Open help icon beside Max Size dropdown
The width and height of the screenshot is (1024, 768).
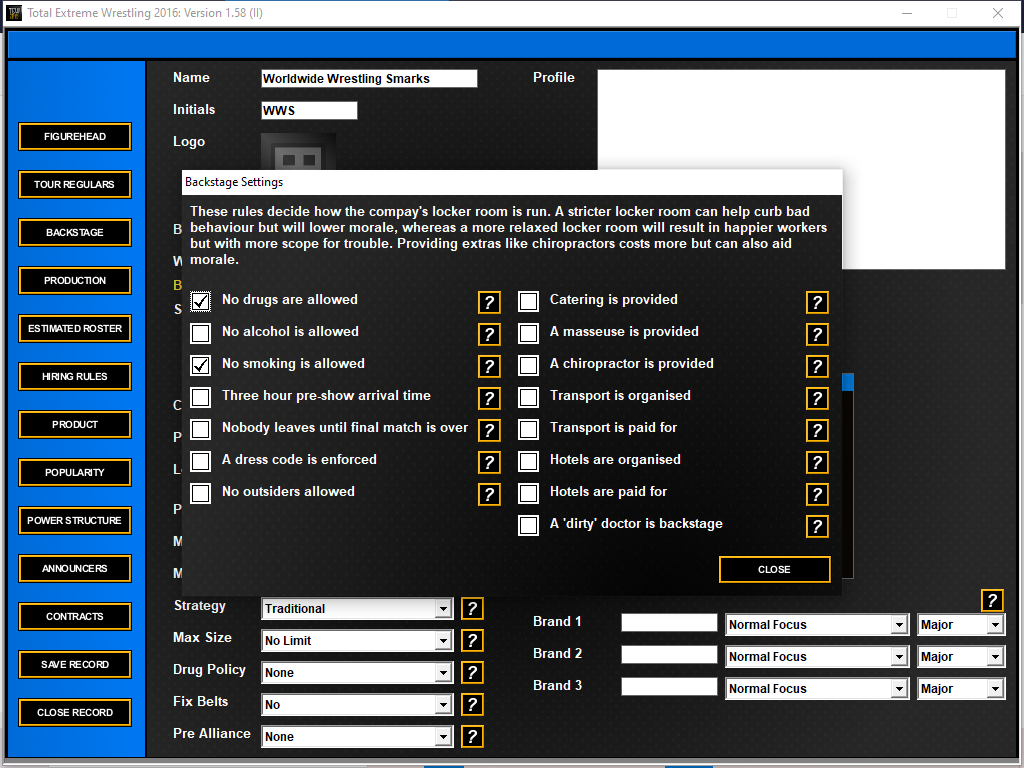pos(472,641)
